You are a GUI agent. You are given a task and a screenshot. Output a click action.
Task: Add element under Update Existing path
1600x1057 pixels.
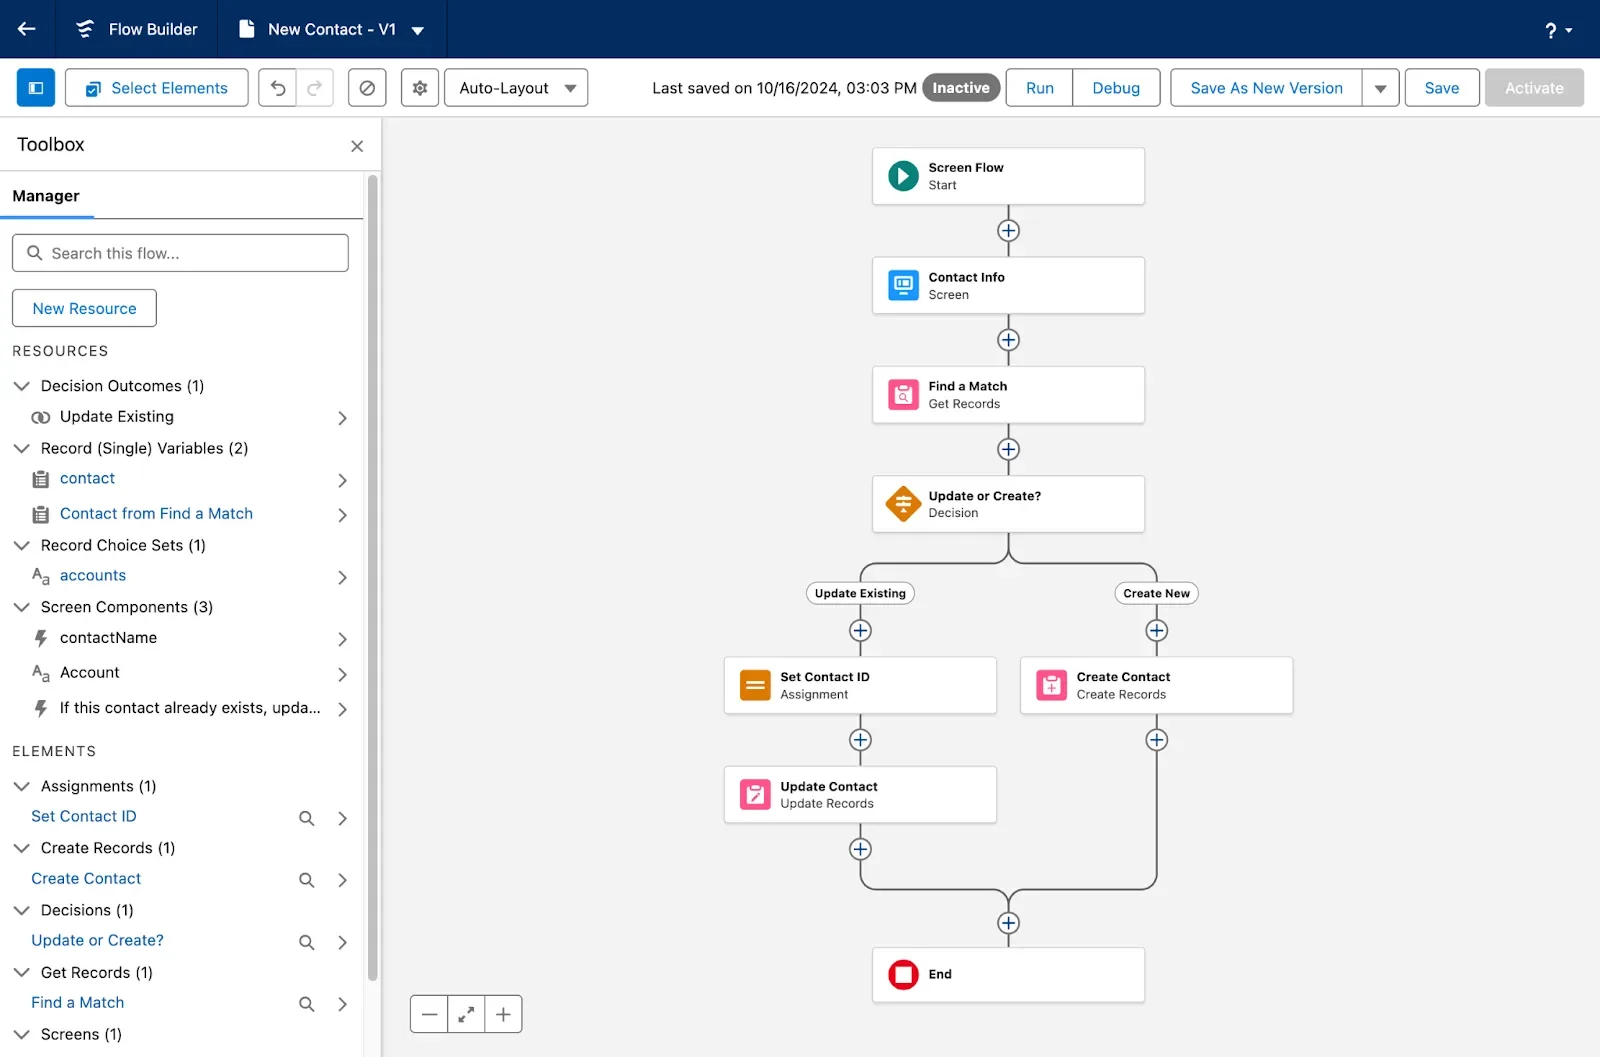(860, 631)
